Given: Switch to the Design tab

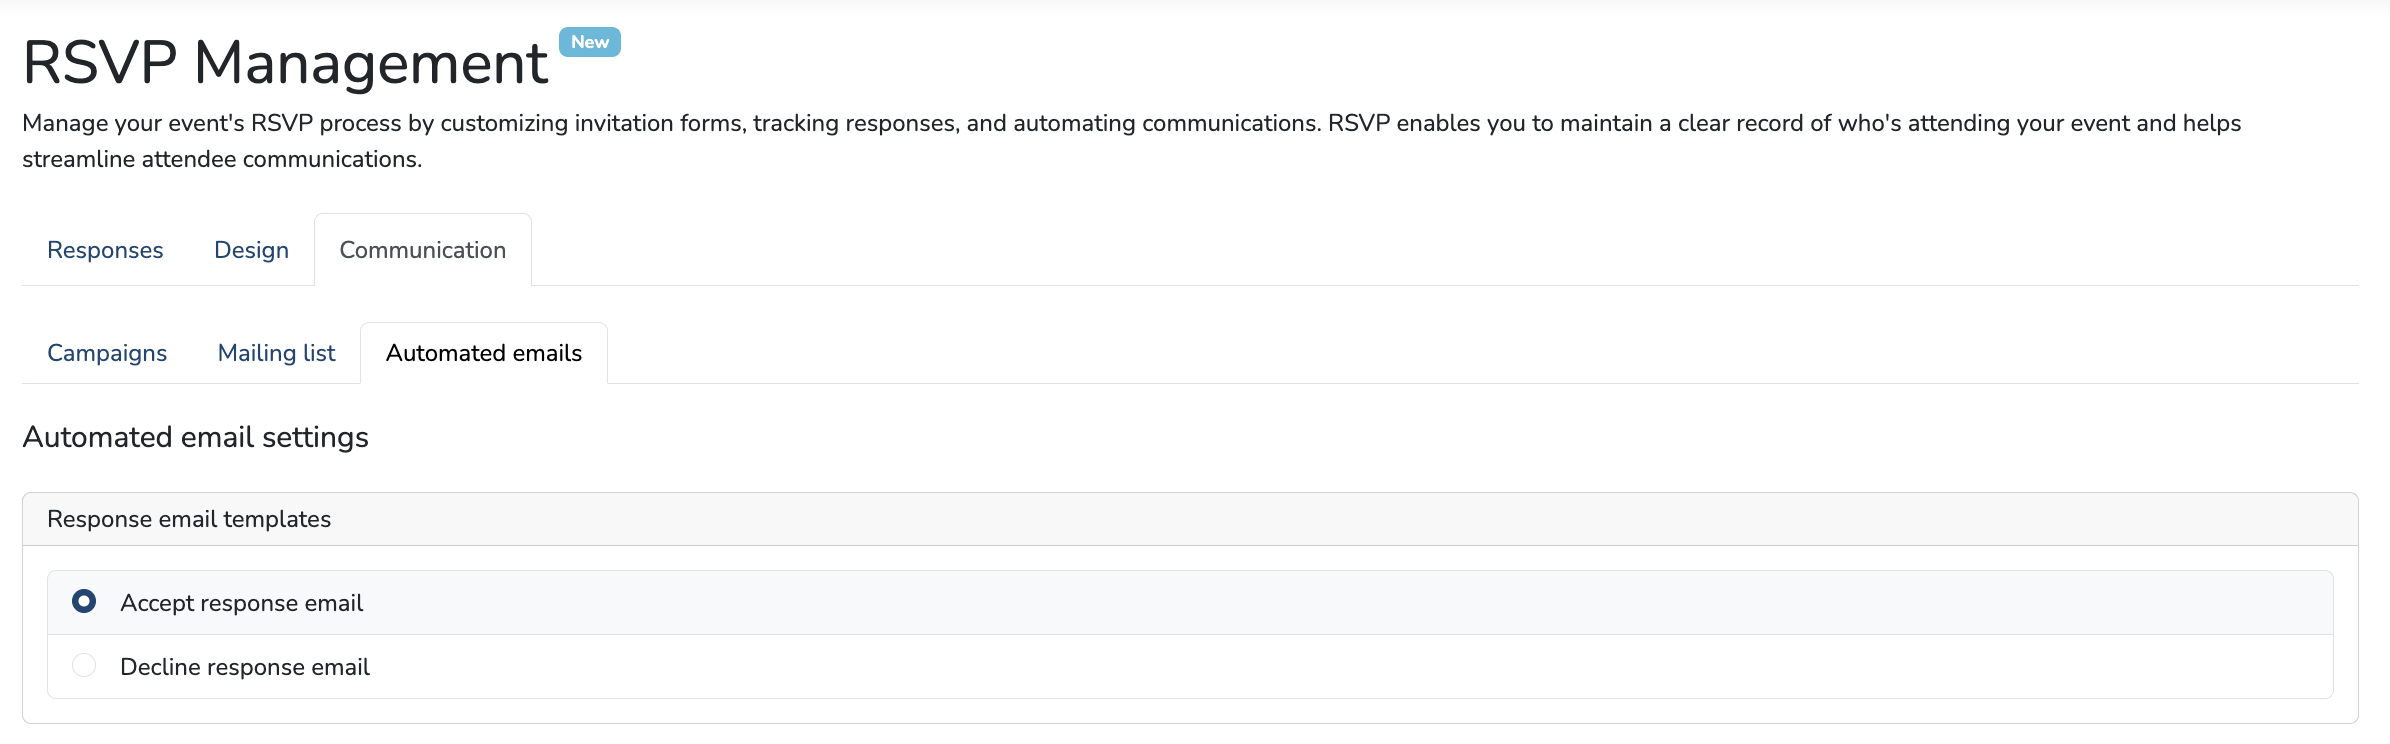Looking at the screenshot, I should [251, 250].
